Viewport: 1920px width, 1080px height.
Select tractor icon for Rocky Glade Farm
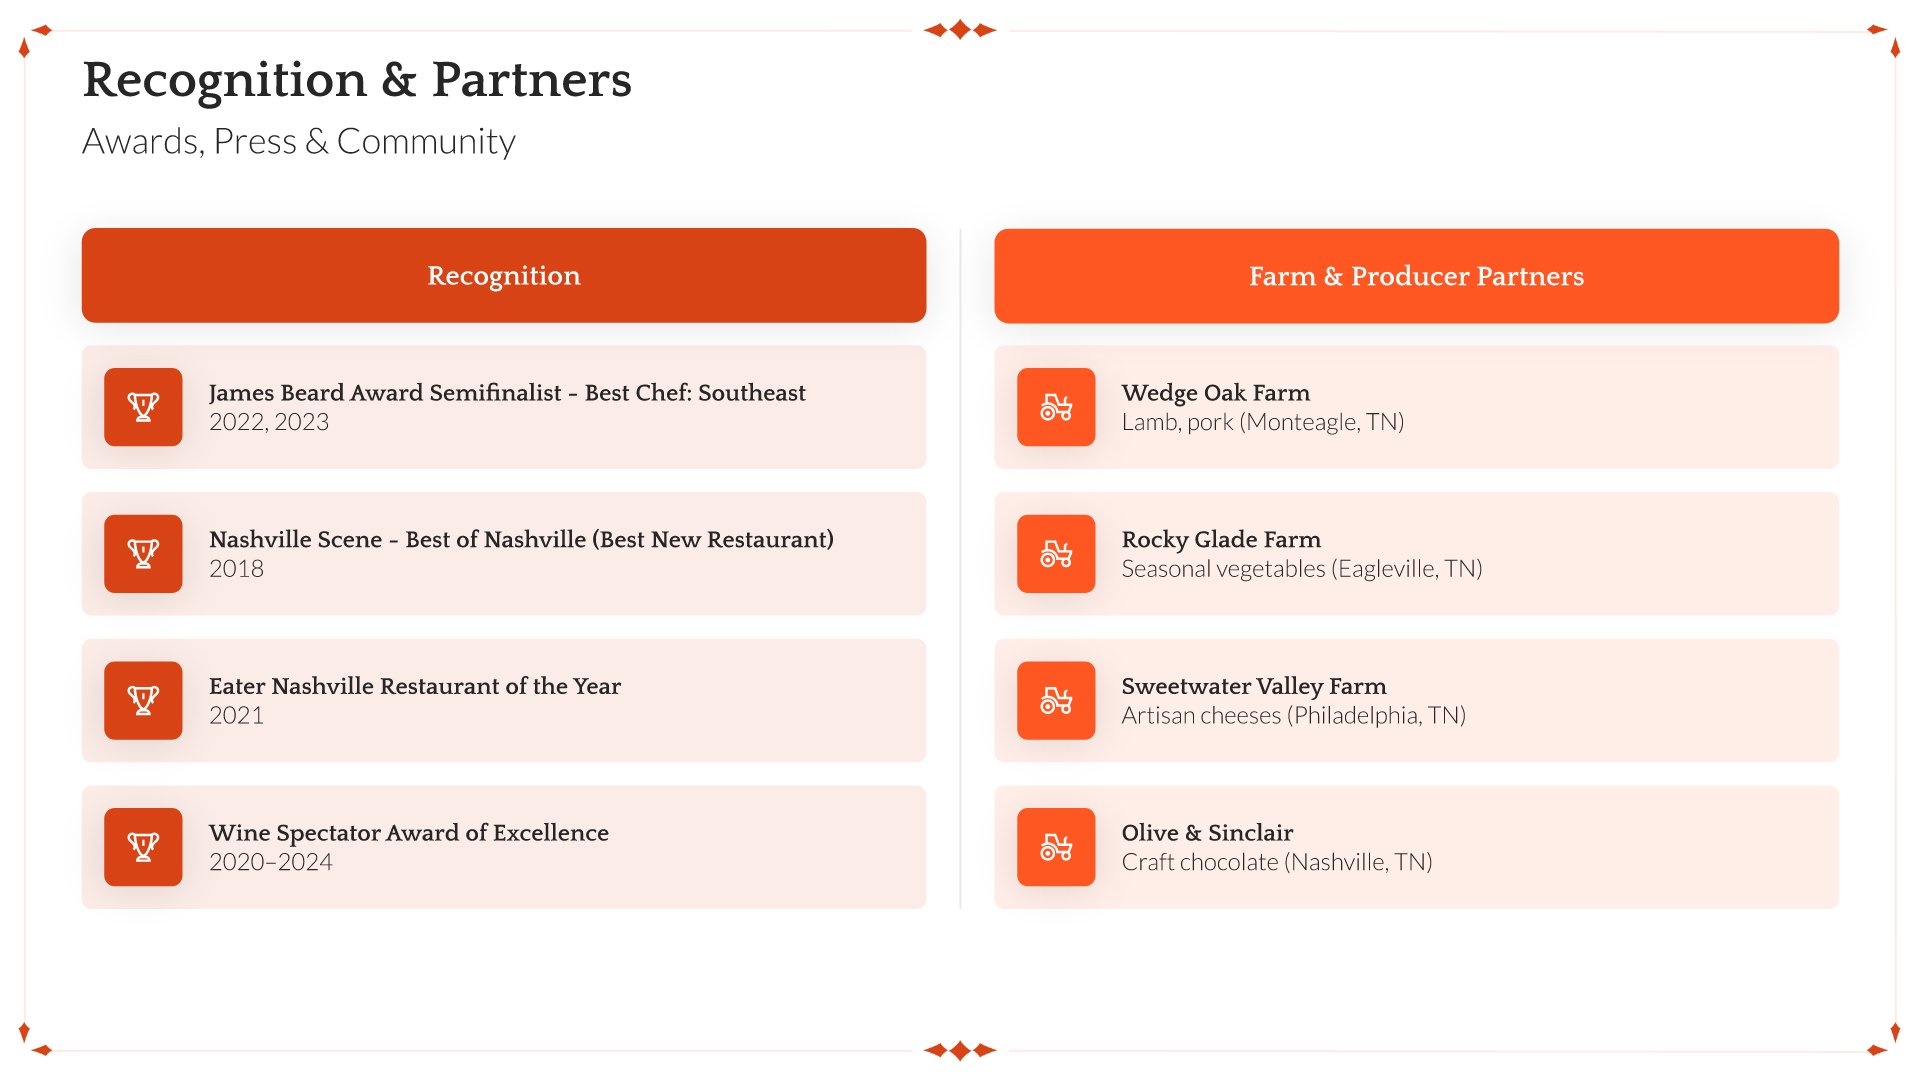tap(1056, 554)
